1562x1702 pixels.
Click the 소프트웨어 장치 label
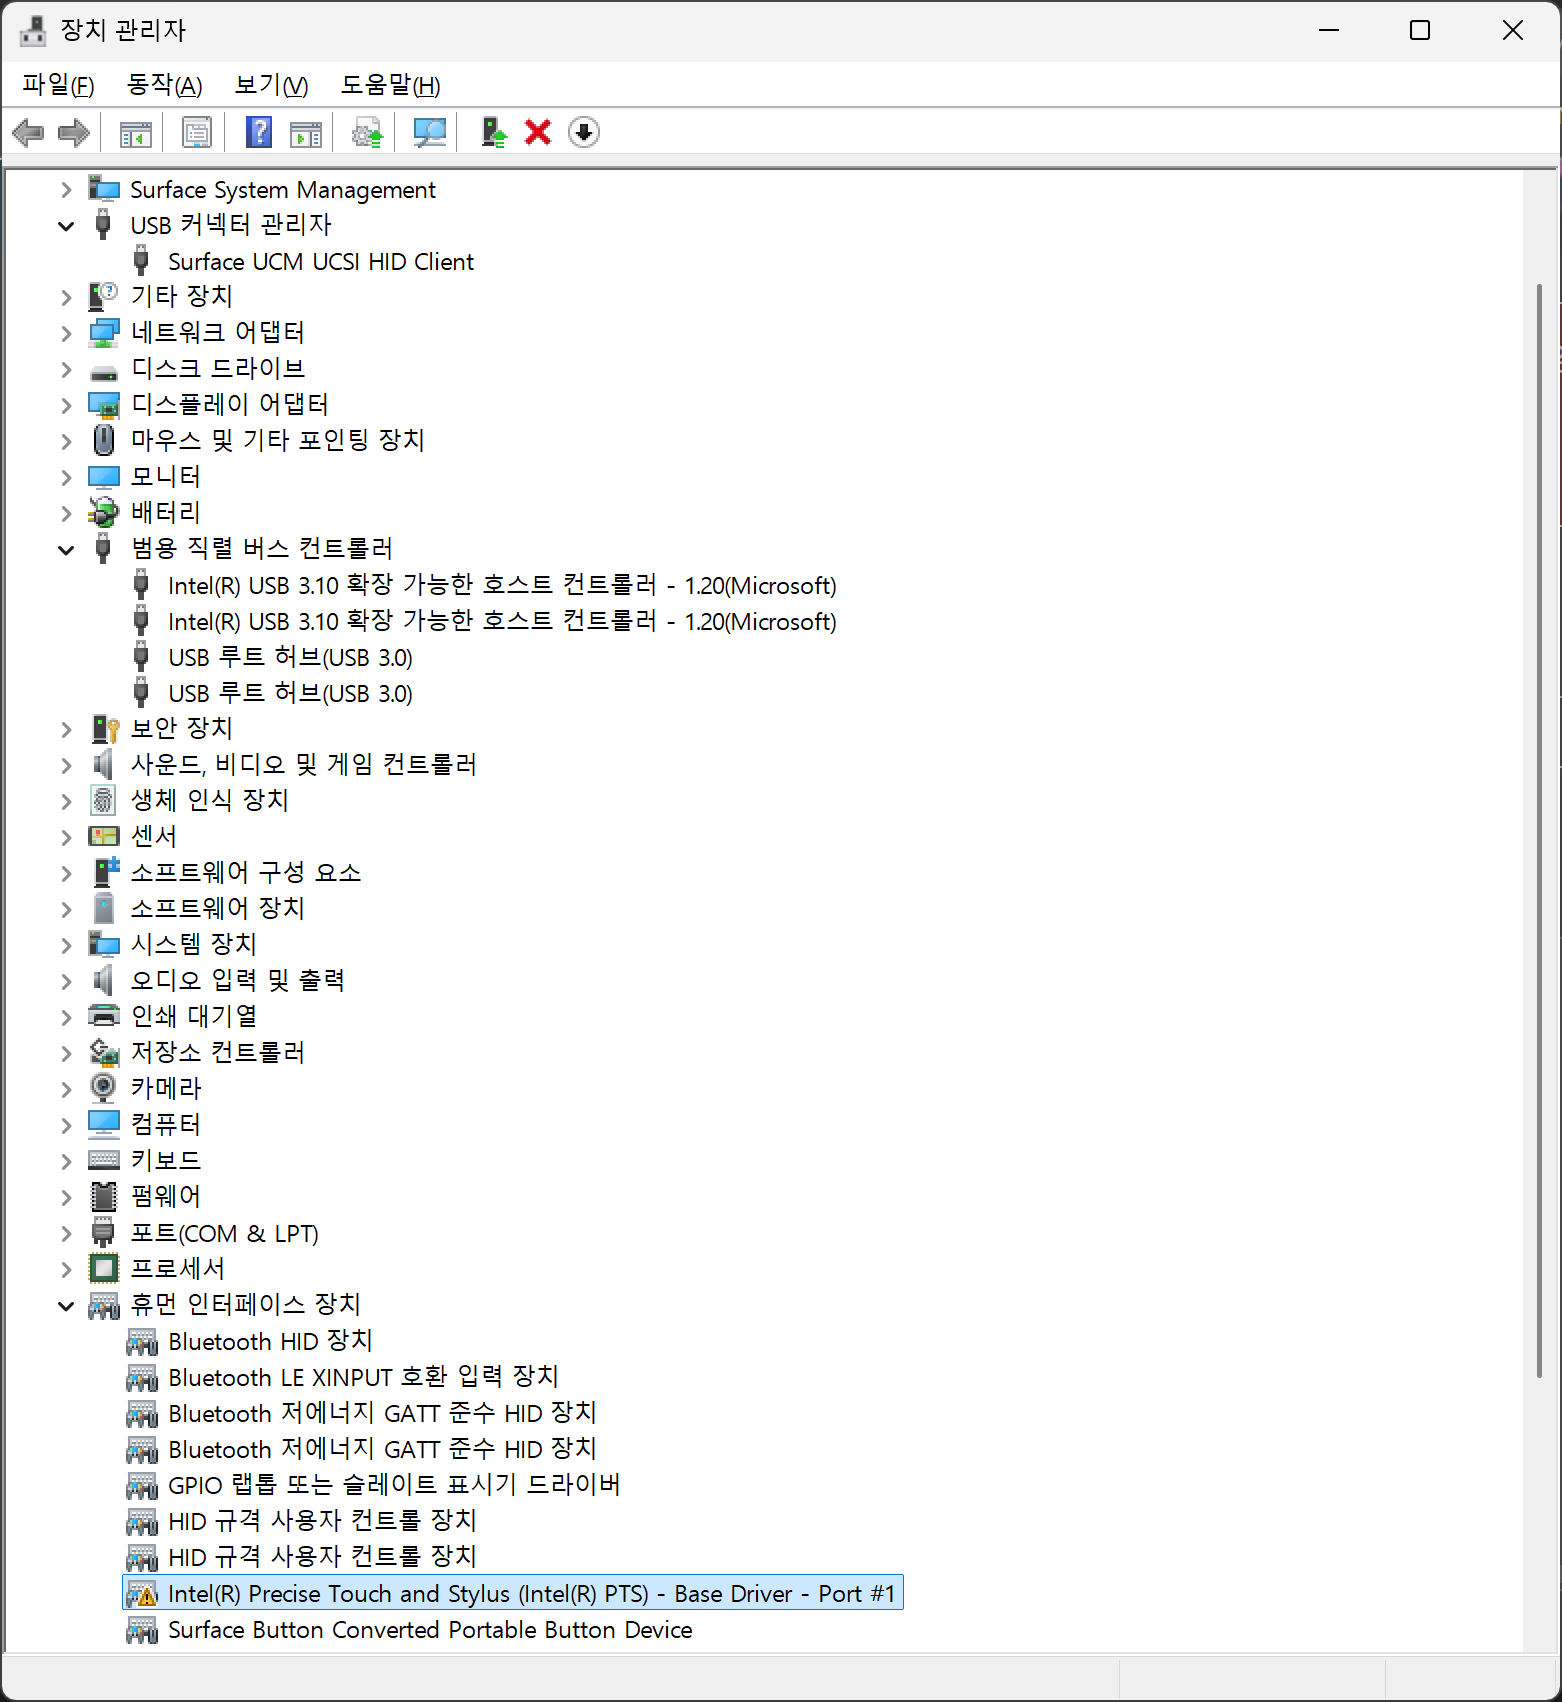[218, 909]
